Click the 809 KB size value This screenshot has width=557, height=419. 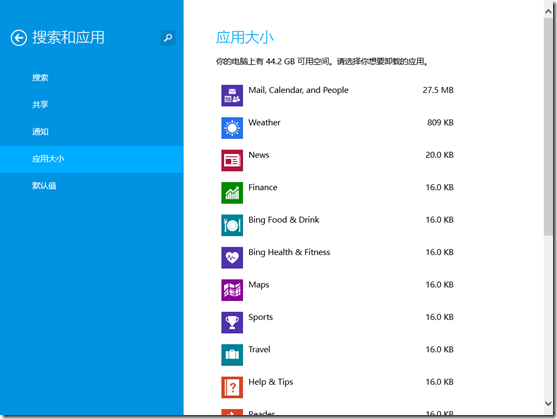point(440,123)
